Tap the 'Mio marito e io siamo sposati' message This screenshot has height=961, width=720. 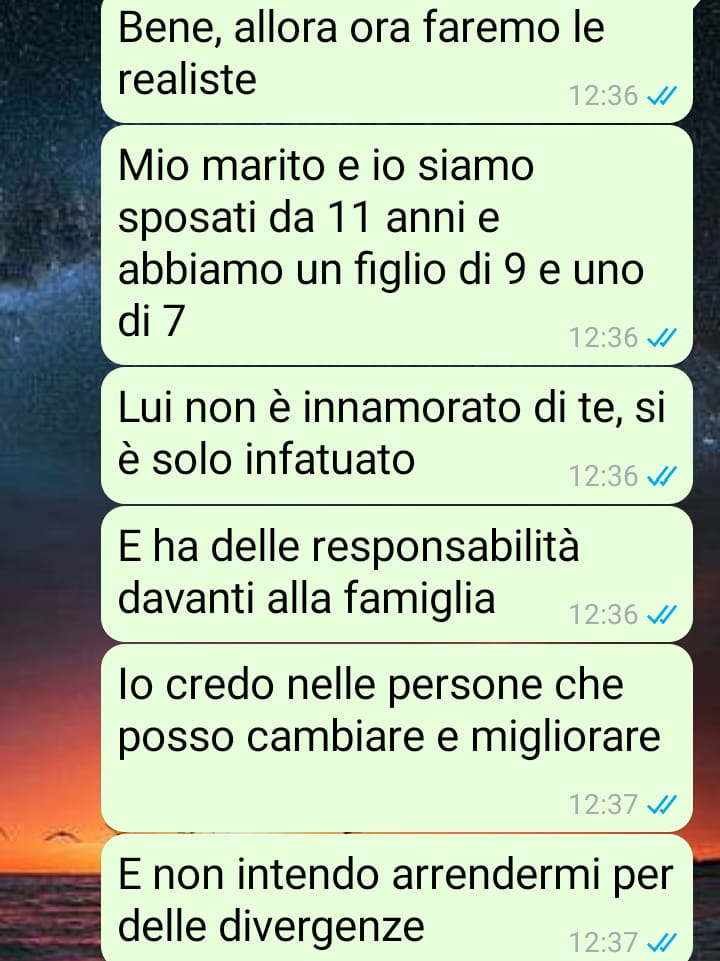(x=396, y=245)
